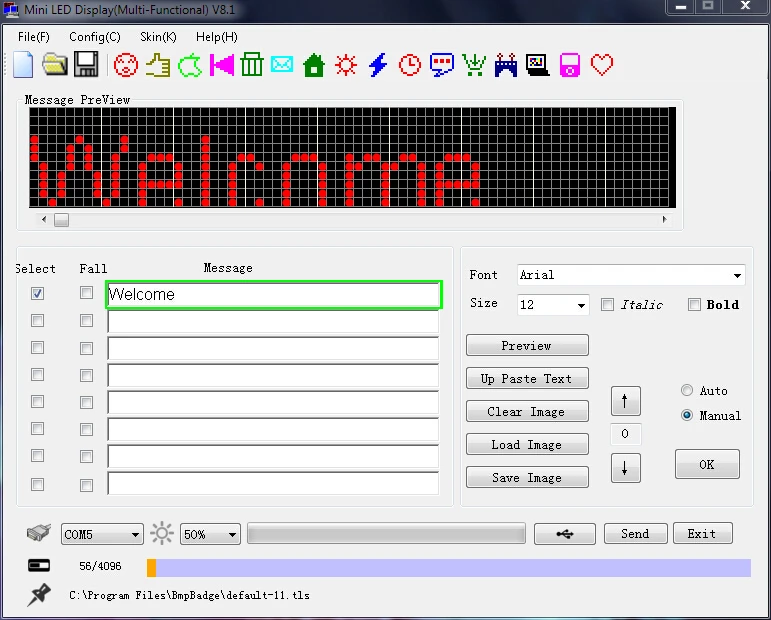Insert the green house symbol
771x620 pixels.
(314, 65)
